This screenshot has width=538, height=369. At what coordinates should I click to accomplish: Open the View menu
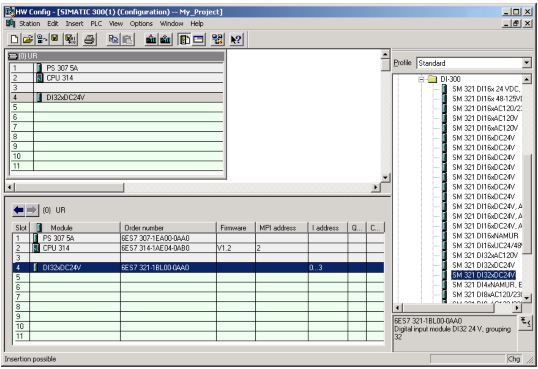[116, 23]
